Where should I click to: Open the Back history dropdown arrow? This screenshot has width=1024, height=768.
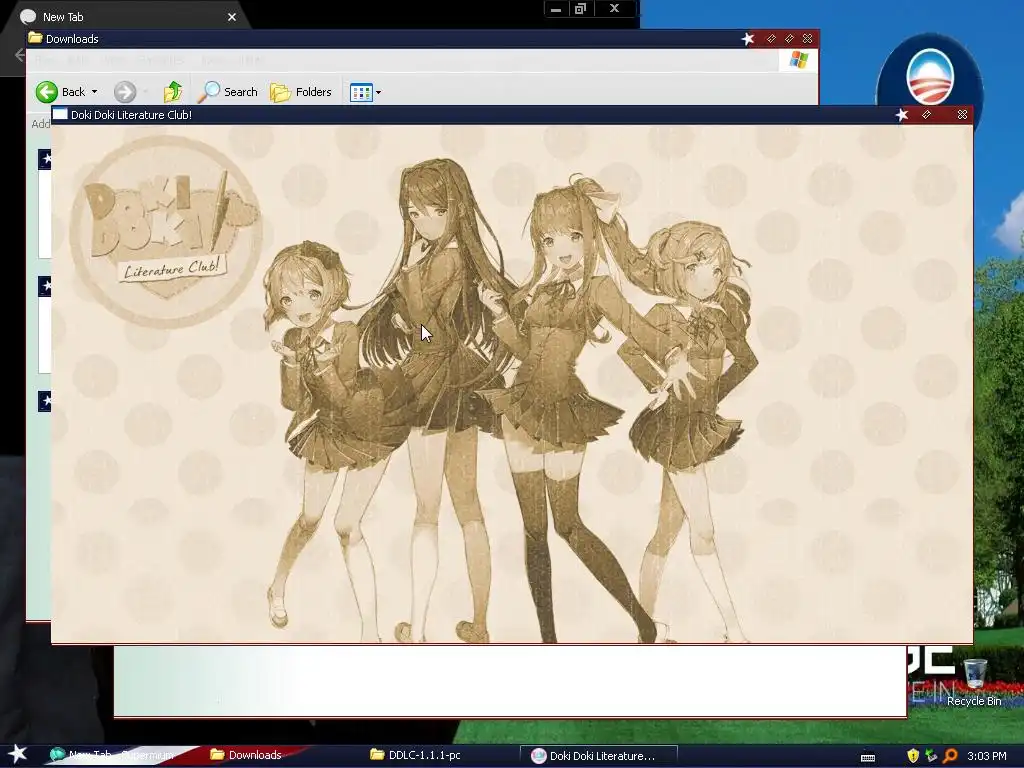pos(94,92)
